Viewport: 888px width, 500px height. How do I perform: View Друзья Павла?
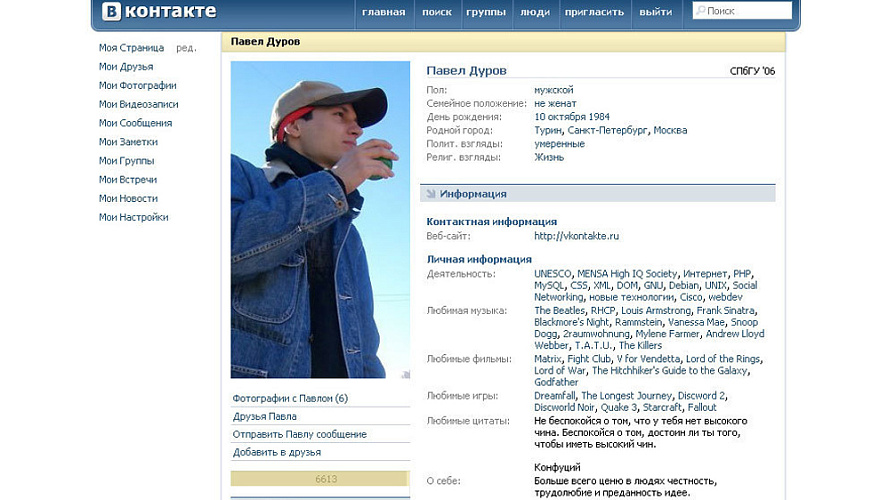[264, 416]
